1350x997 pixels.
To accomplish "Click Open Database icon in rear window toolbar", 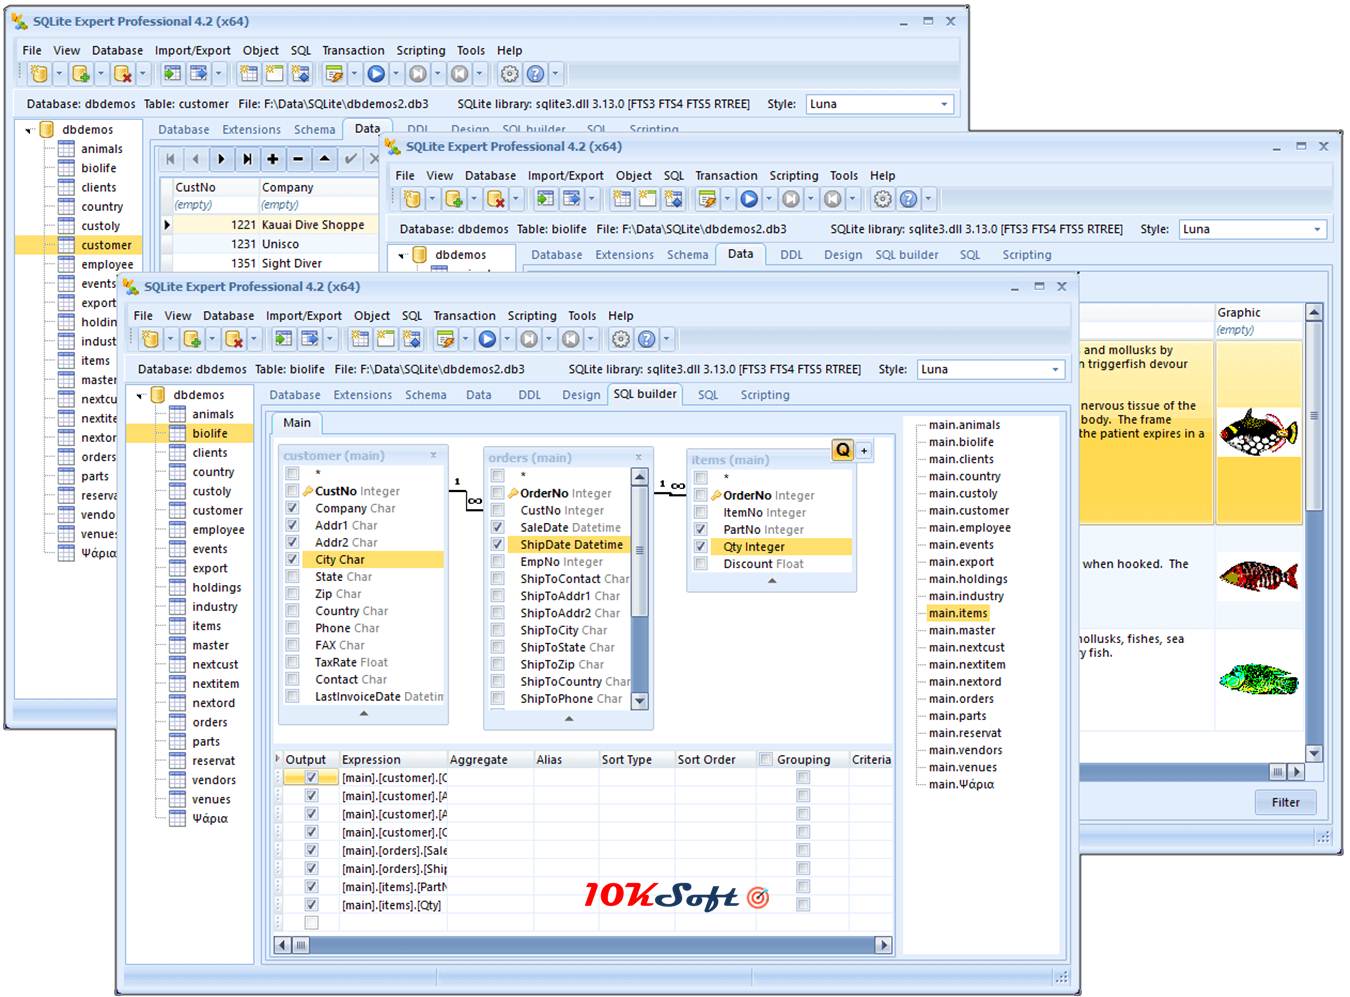I will point(39,73).
